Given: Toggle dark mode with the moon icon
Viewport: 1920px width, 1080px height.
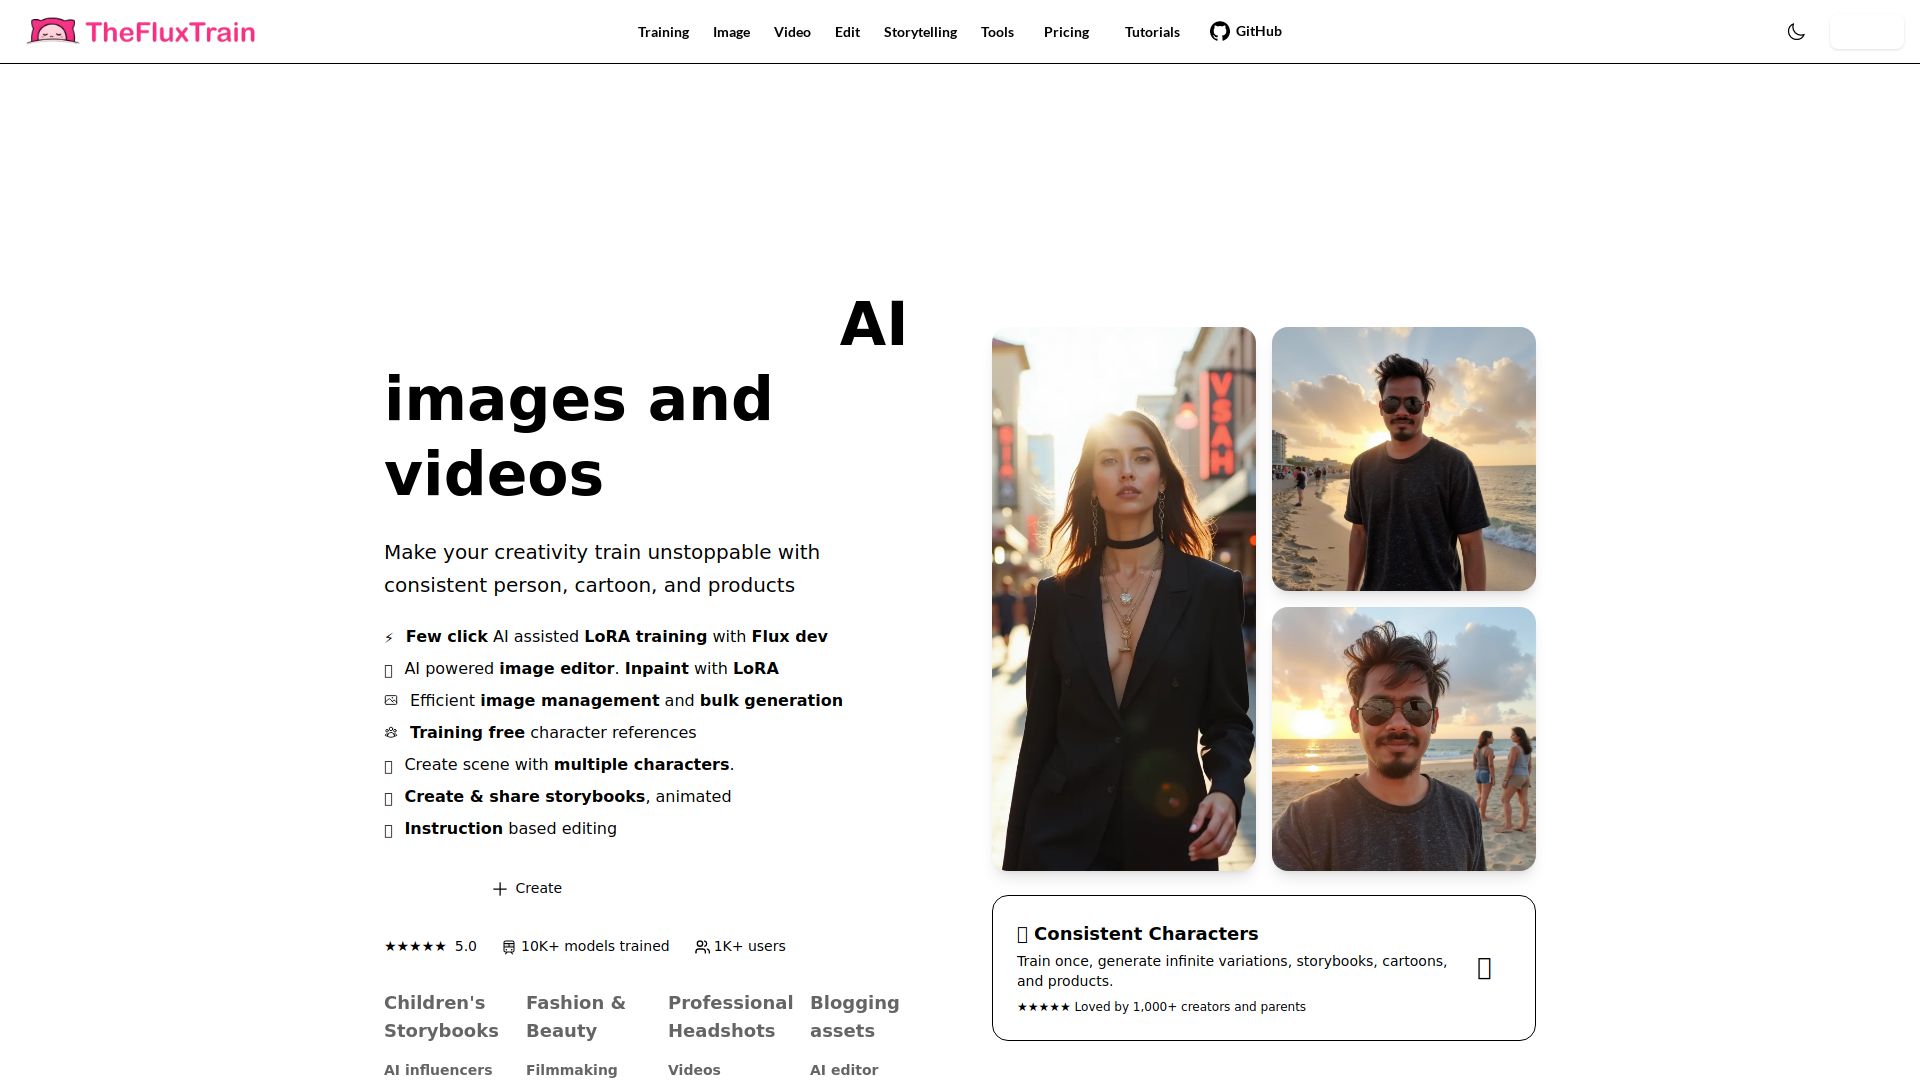Looking at the screenshot, I should [x=1796, y=32].
